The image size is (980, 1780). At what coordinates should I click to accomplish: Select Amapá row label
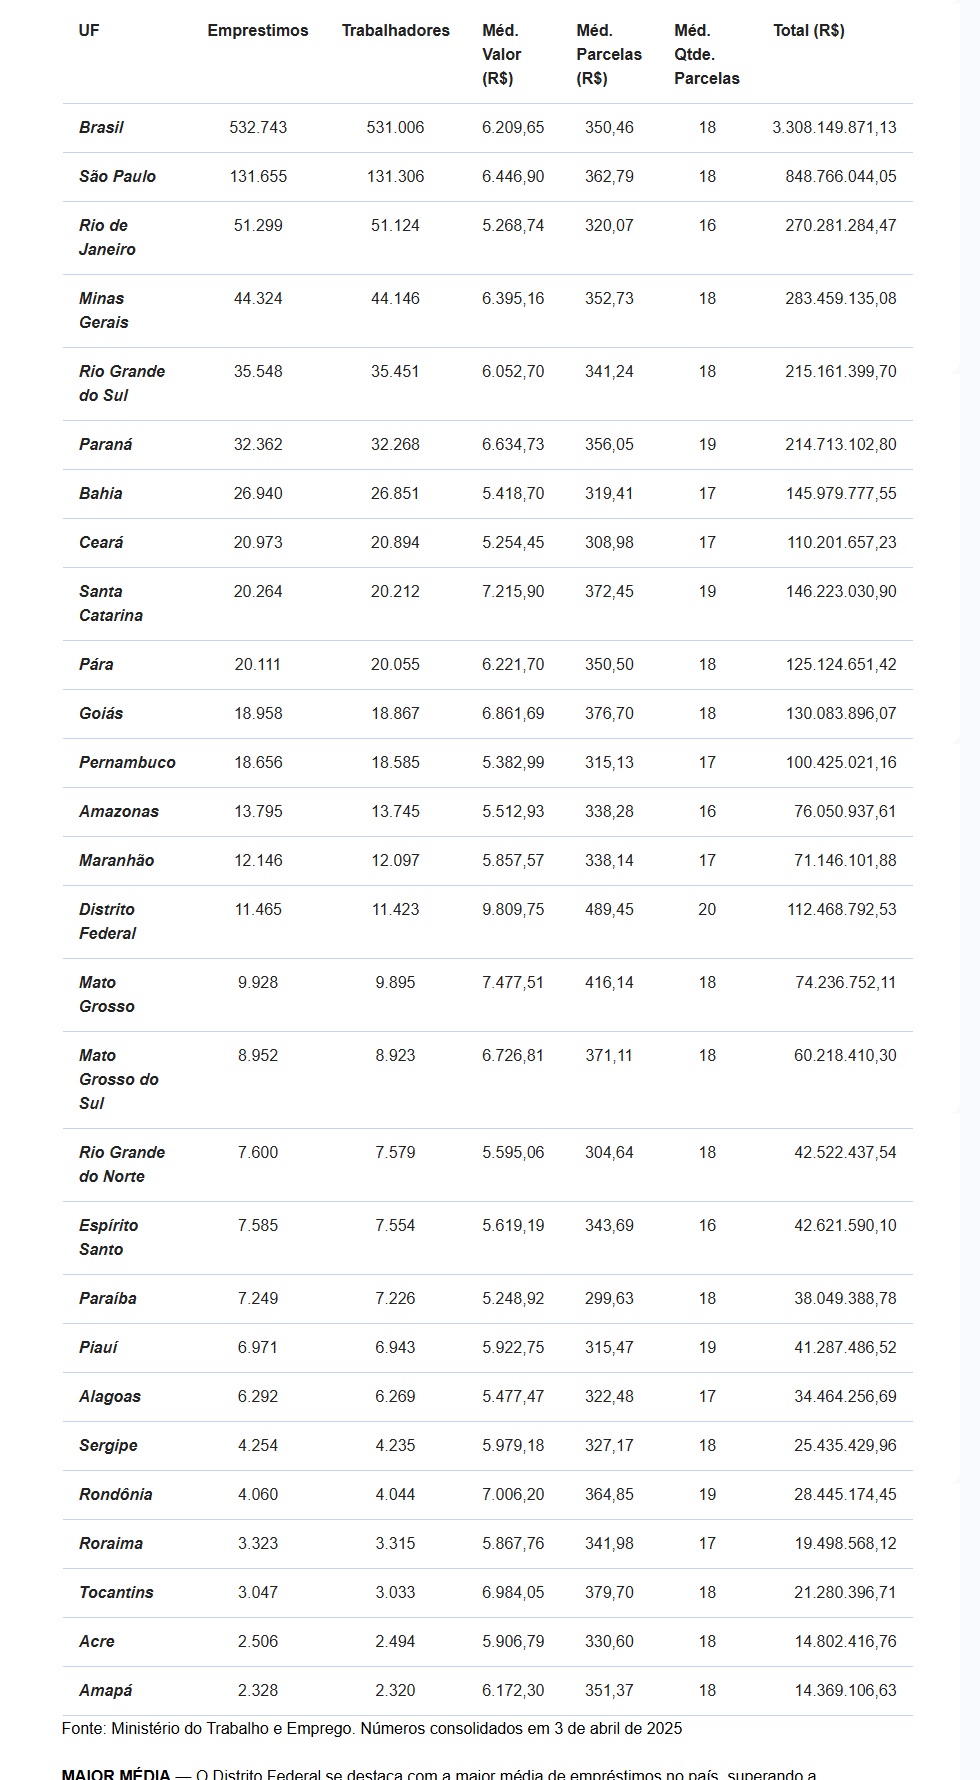point(106,1691)
